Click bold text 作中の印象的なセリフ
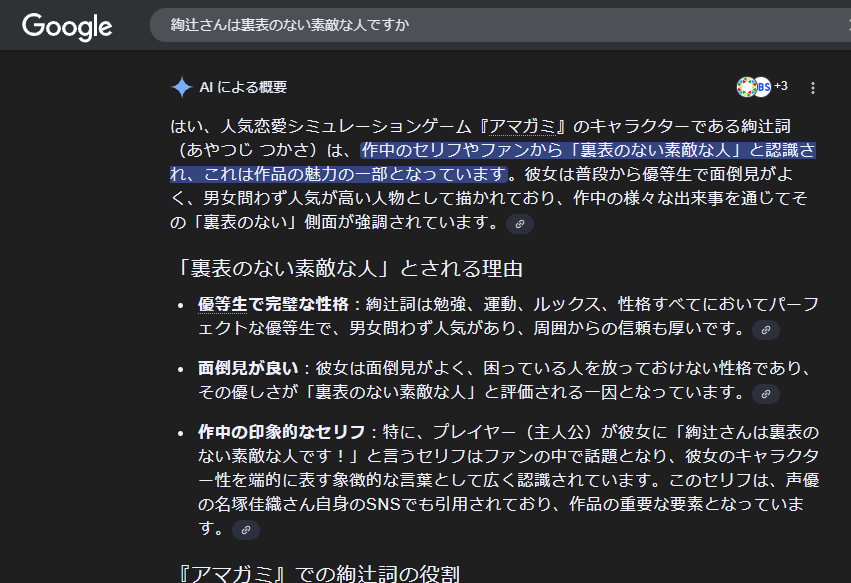This screenshot has width=851, height=583. pyautogui.click(x=281, y=432)
